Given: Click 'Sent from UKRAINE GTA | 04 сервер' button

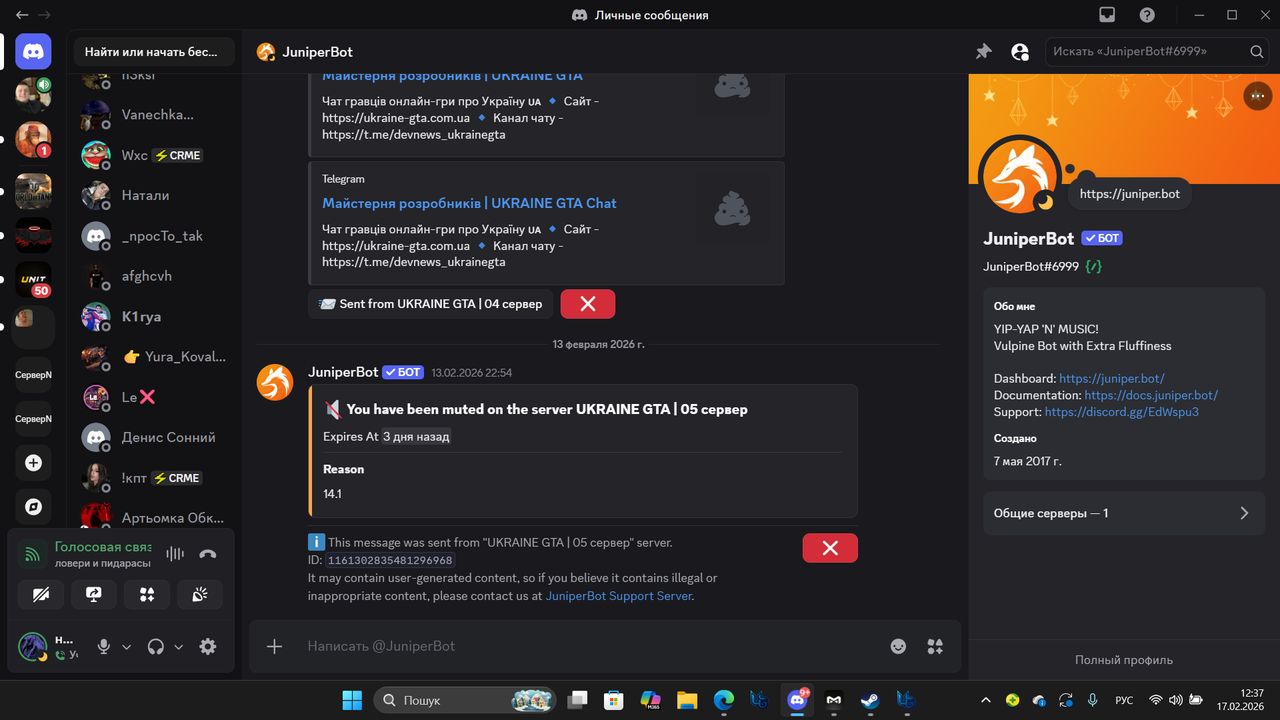Looking at the screenshot, I should [x=430, y=304].
